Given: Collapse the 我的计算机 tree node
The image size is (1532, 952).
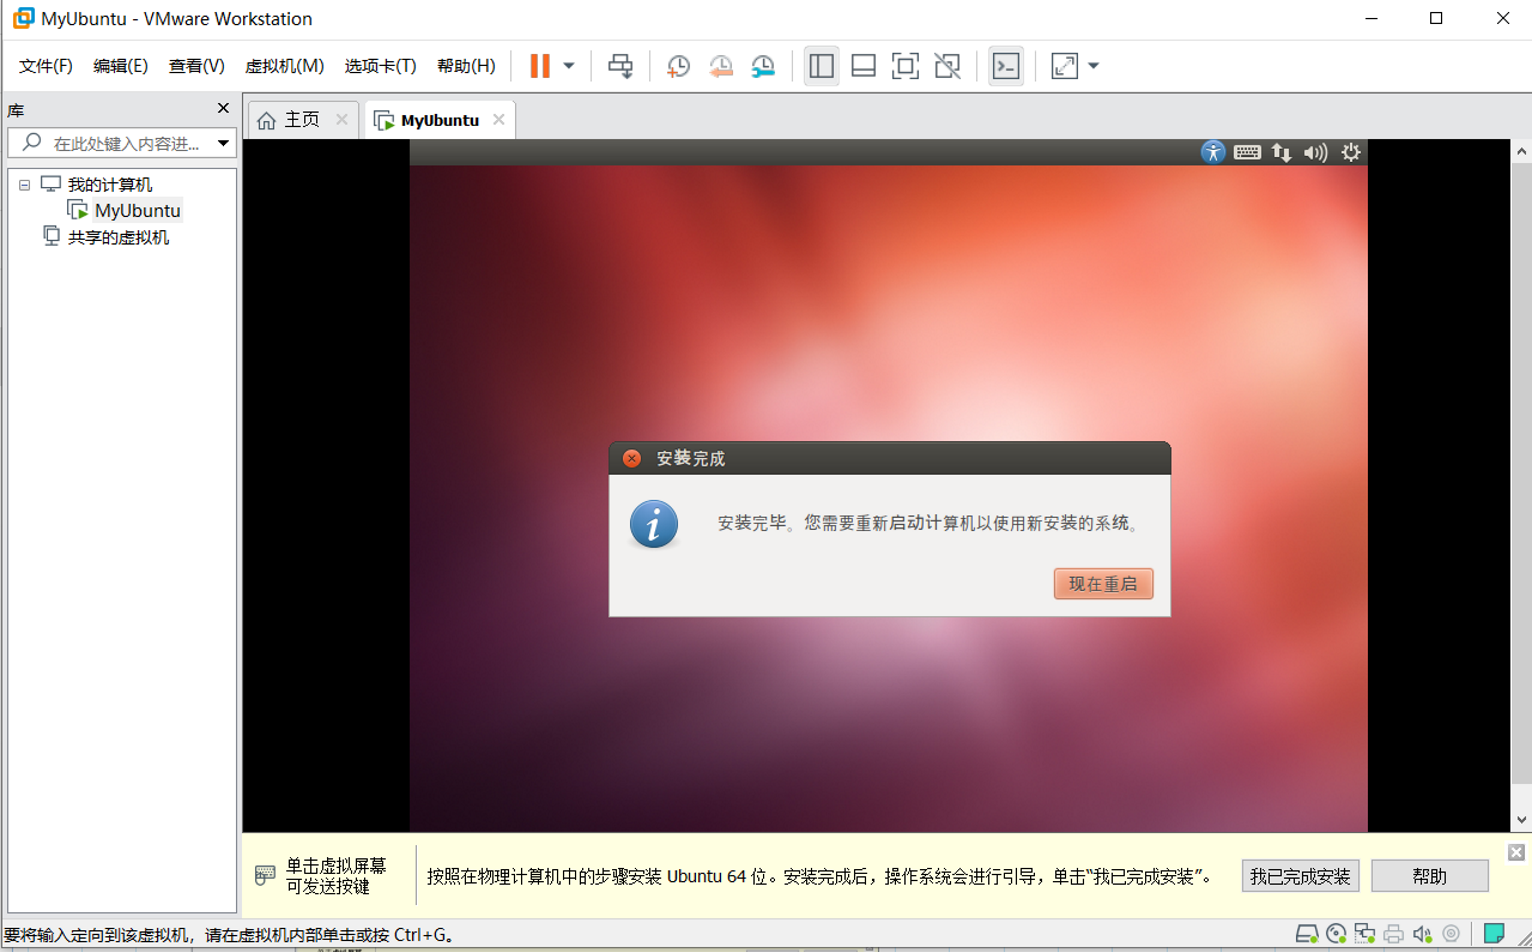Looking at the screenshot, I should click(x=23, y=184).
